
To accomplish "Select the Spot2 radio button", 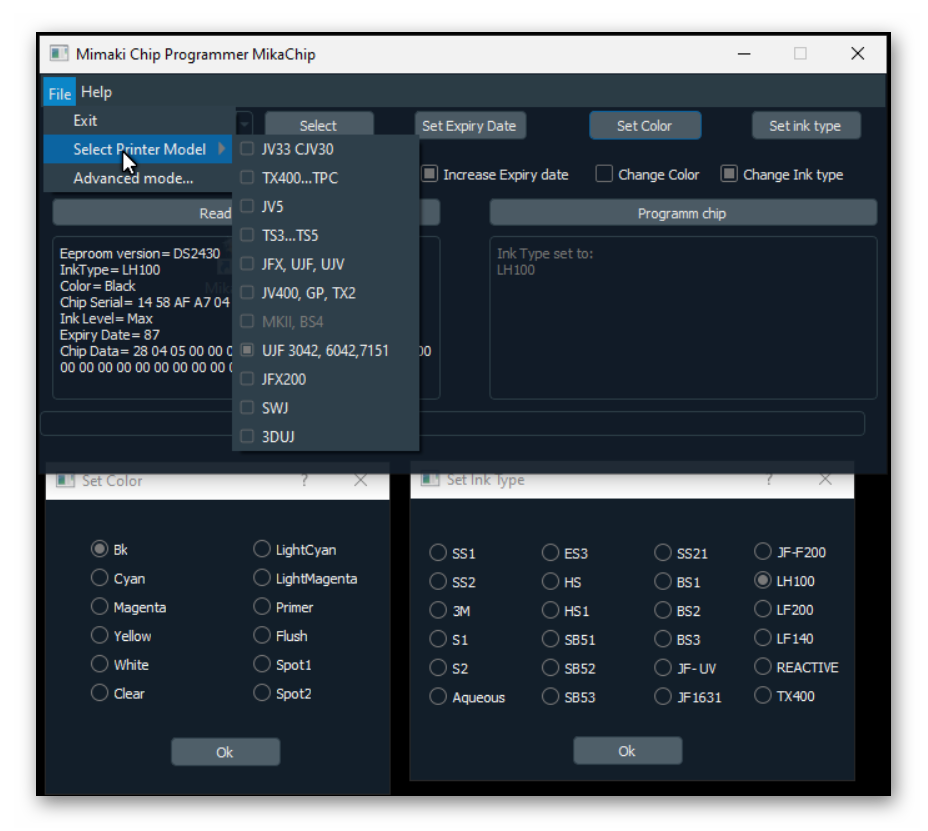I will pyautogui.click(x=262, y=692).
